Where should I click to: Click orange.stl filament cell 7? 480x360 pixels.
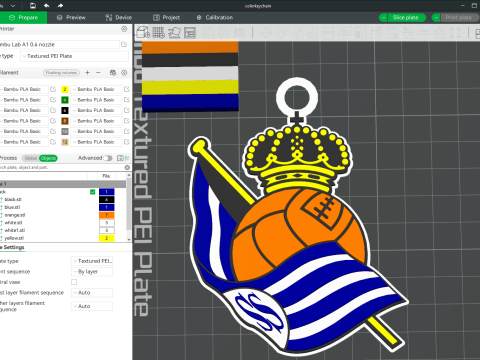(x=107, y=215)
